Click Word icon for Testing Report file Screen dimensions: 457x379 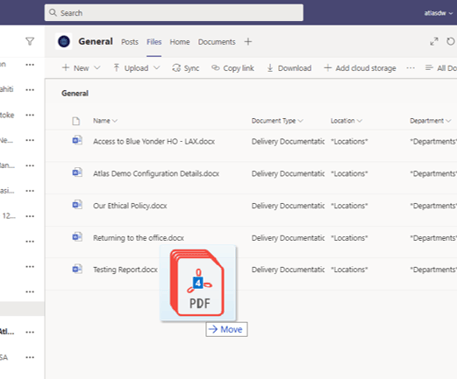click(x=77, y=268)
